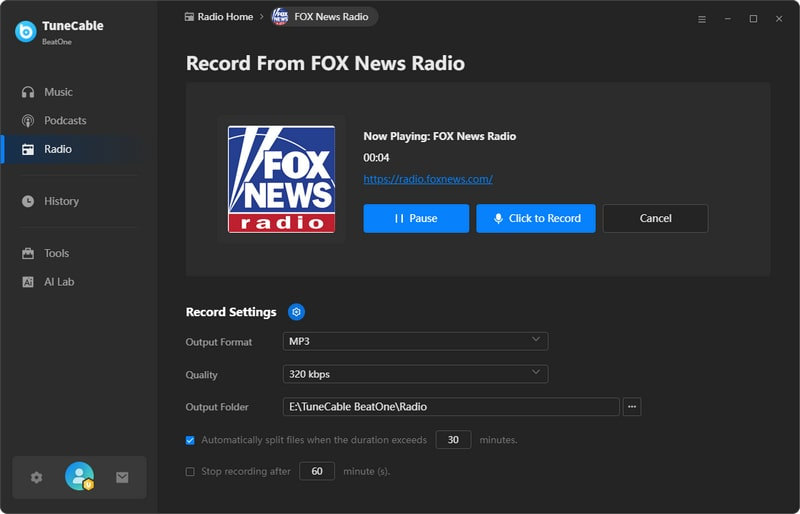The image size is (800, 514).
Task: Cancel the radio recording
Action: [656, 218]
